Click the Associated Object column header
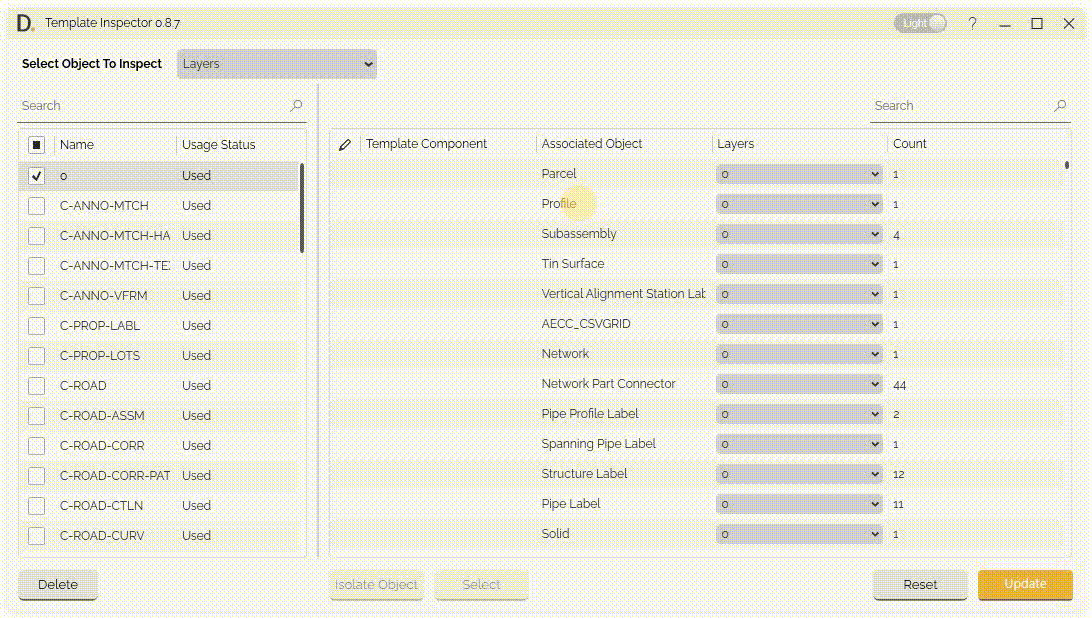The height and width of the screenshot is (618, 1092). click(592, 144)
